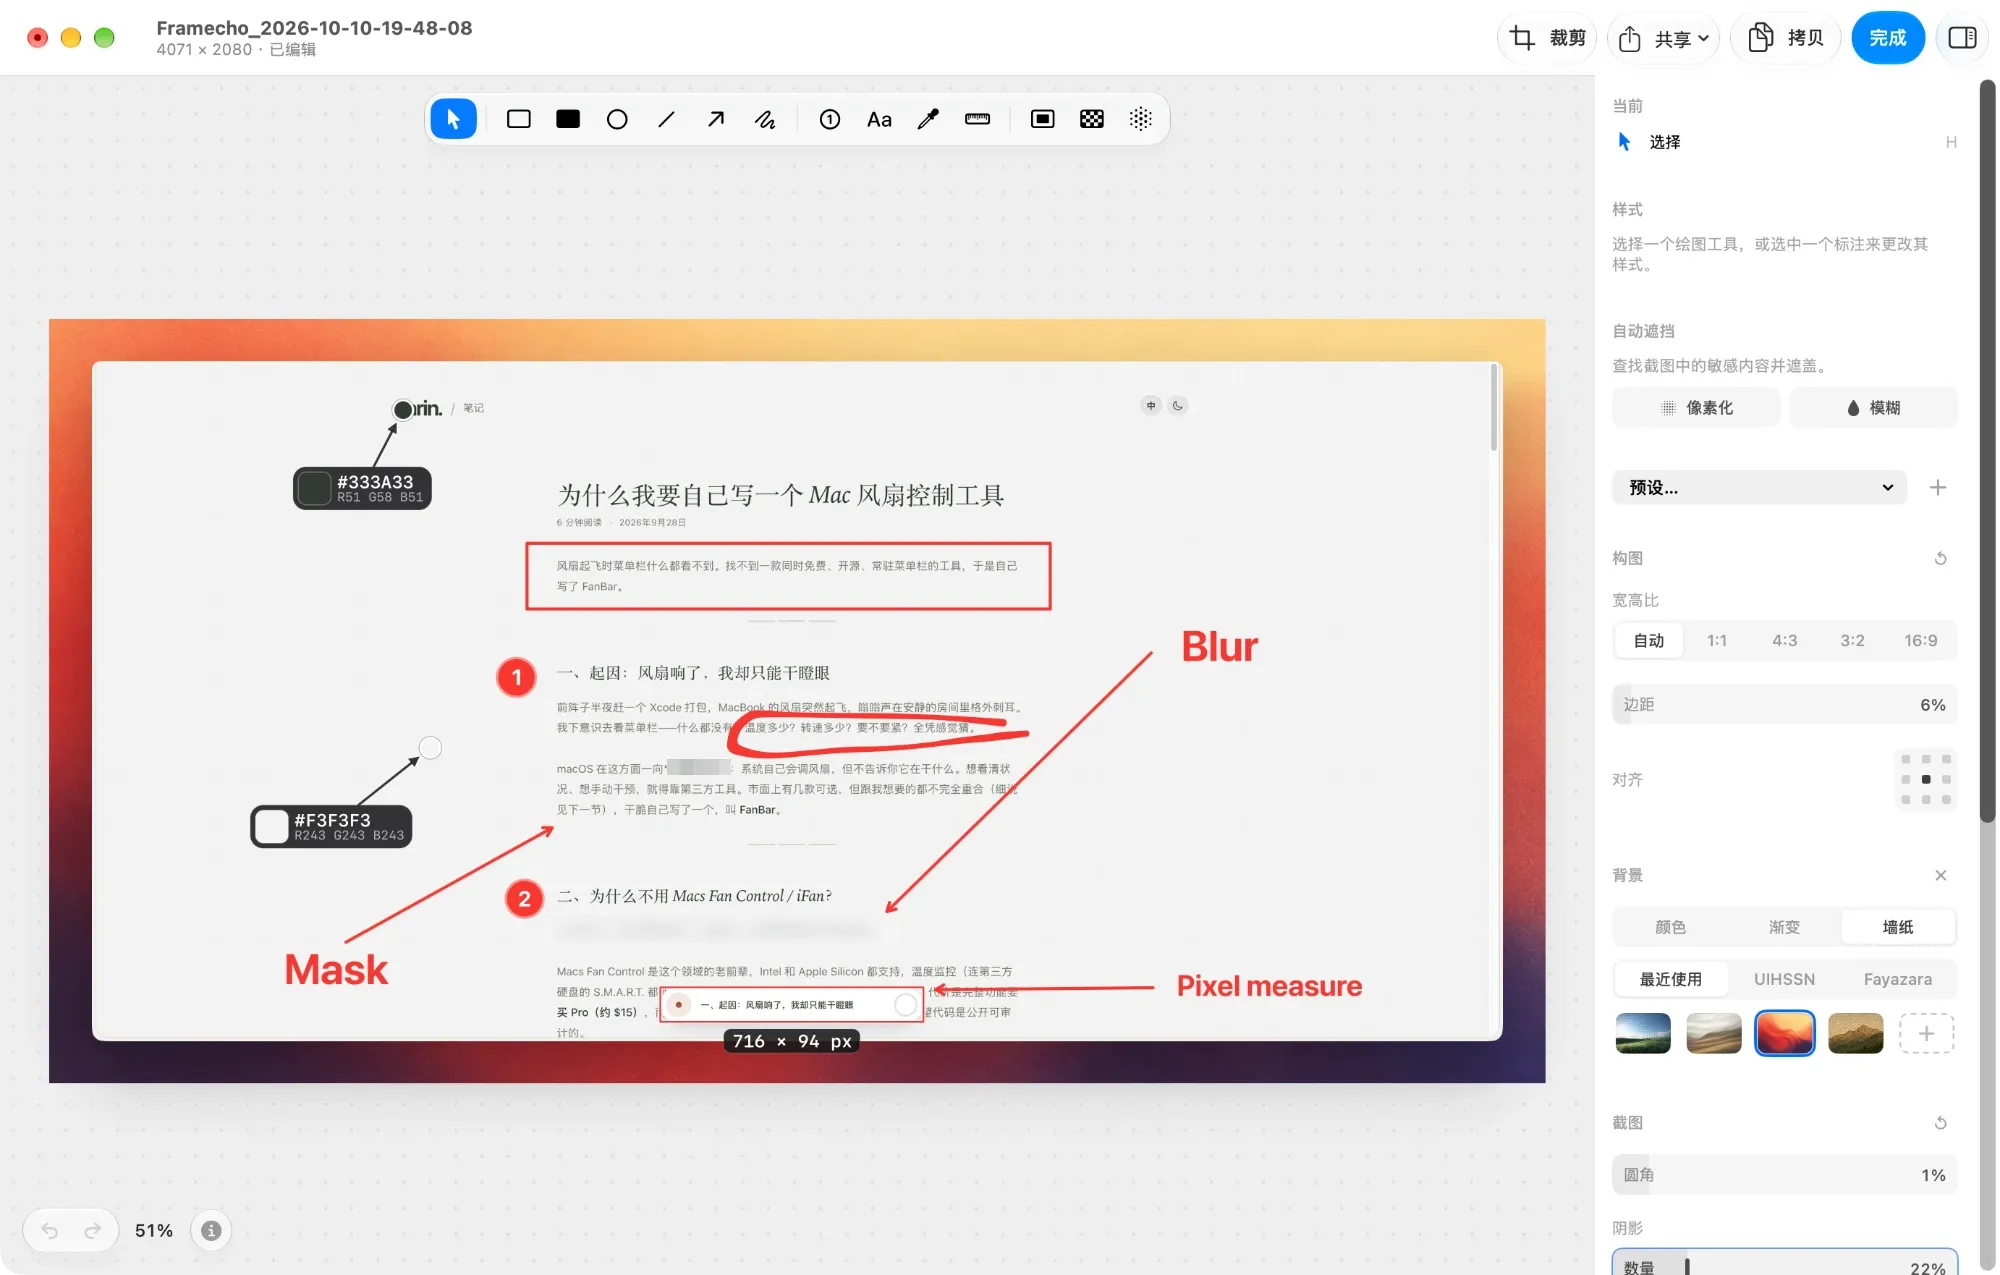
Task: Select the Aa text tool
Action: click(x=879, y=120)
